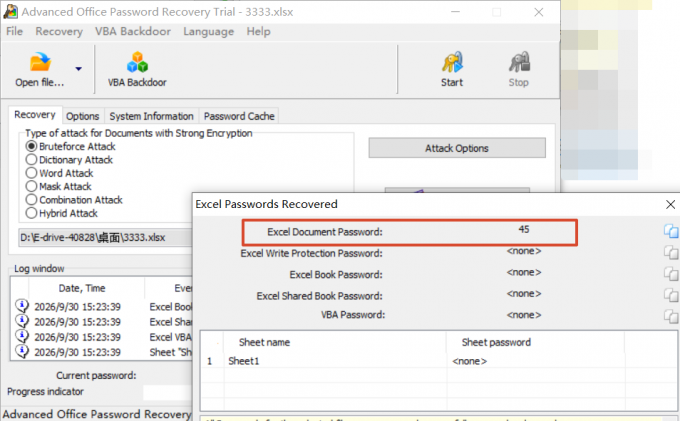The height and width of the screenshot is (421, 680).
Task: Click the Excel Write Protection Password <none> value
Action: (x=524, y=251)
